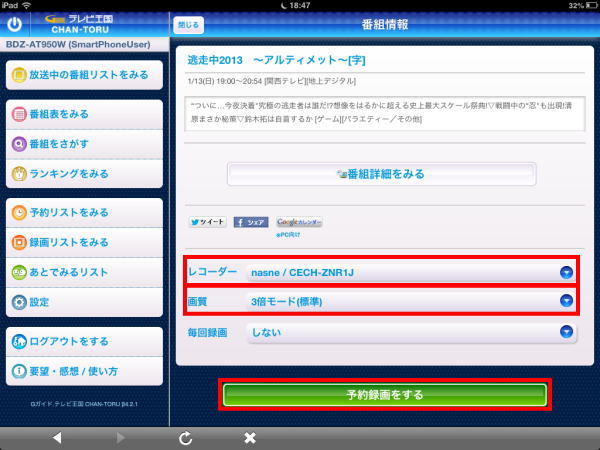The image size is (600, 450).
Task: Open the 毎回録画 dropdown showing しない
Action: (412, 332)
